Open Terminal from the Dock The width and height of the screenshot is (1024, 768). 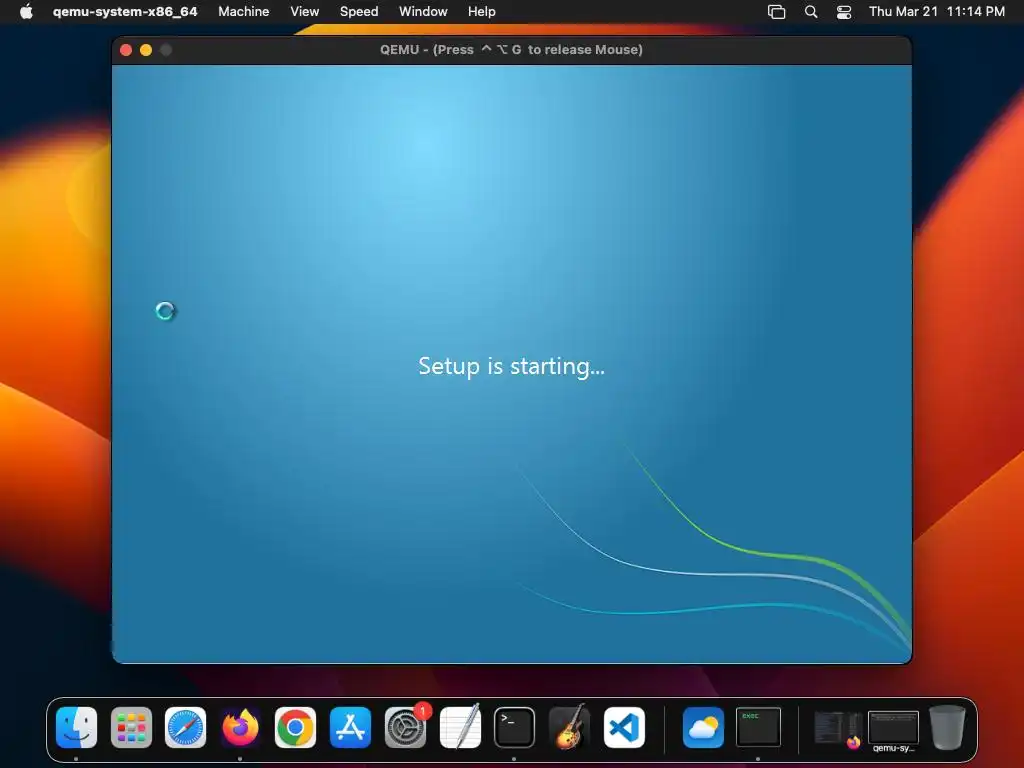(514, 727)
